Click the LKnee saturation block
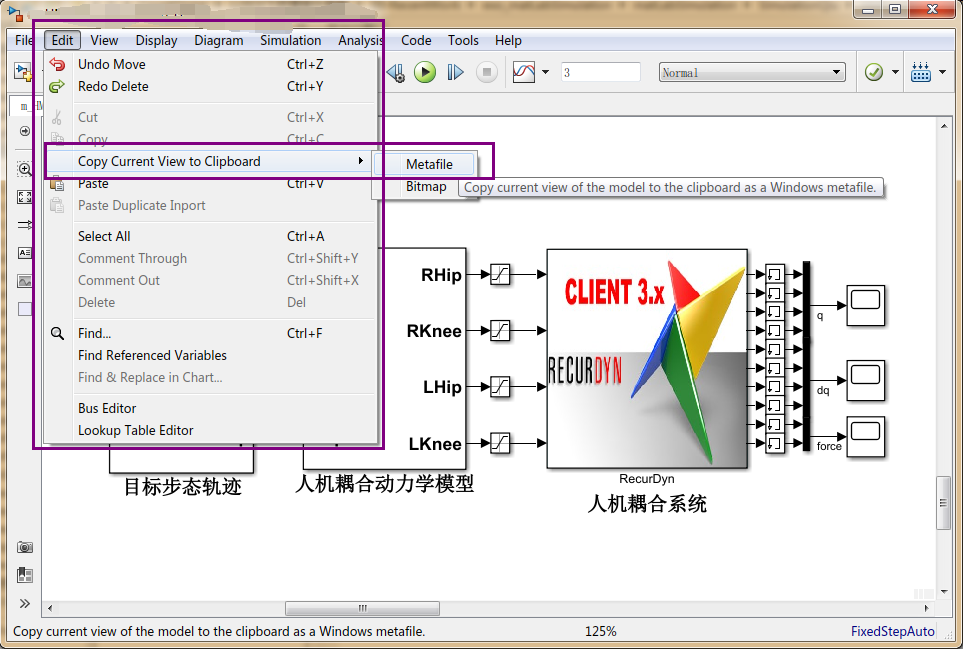Viewport: 963px width, 649px height. pyautogui.click(x=500, y=443)
